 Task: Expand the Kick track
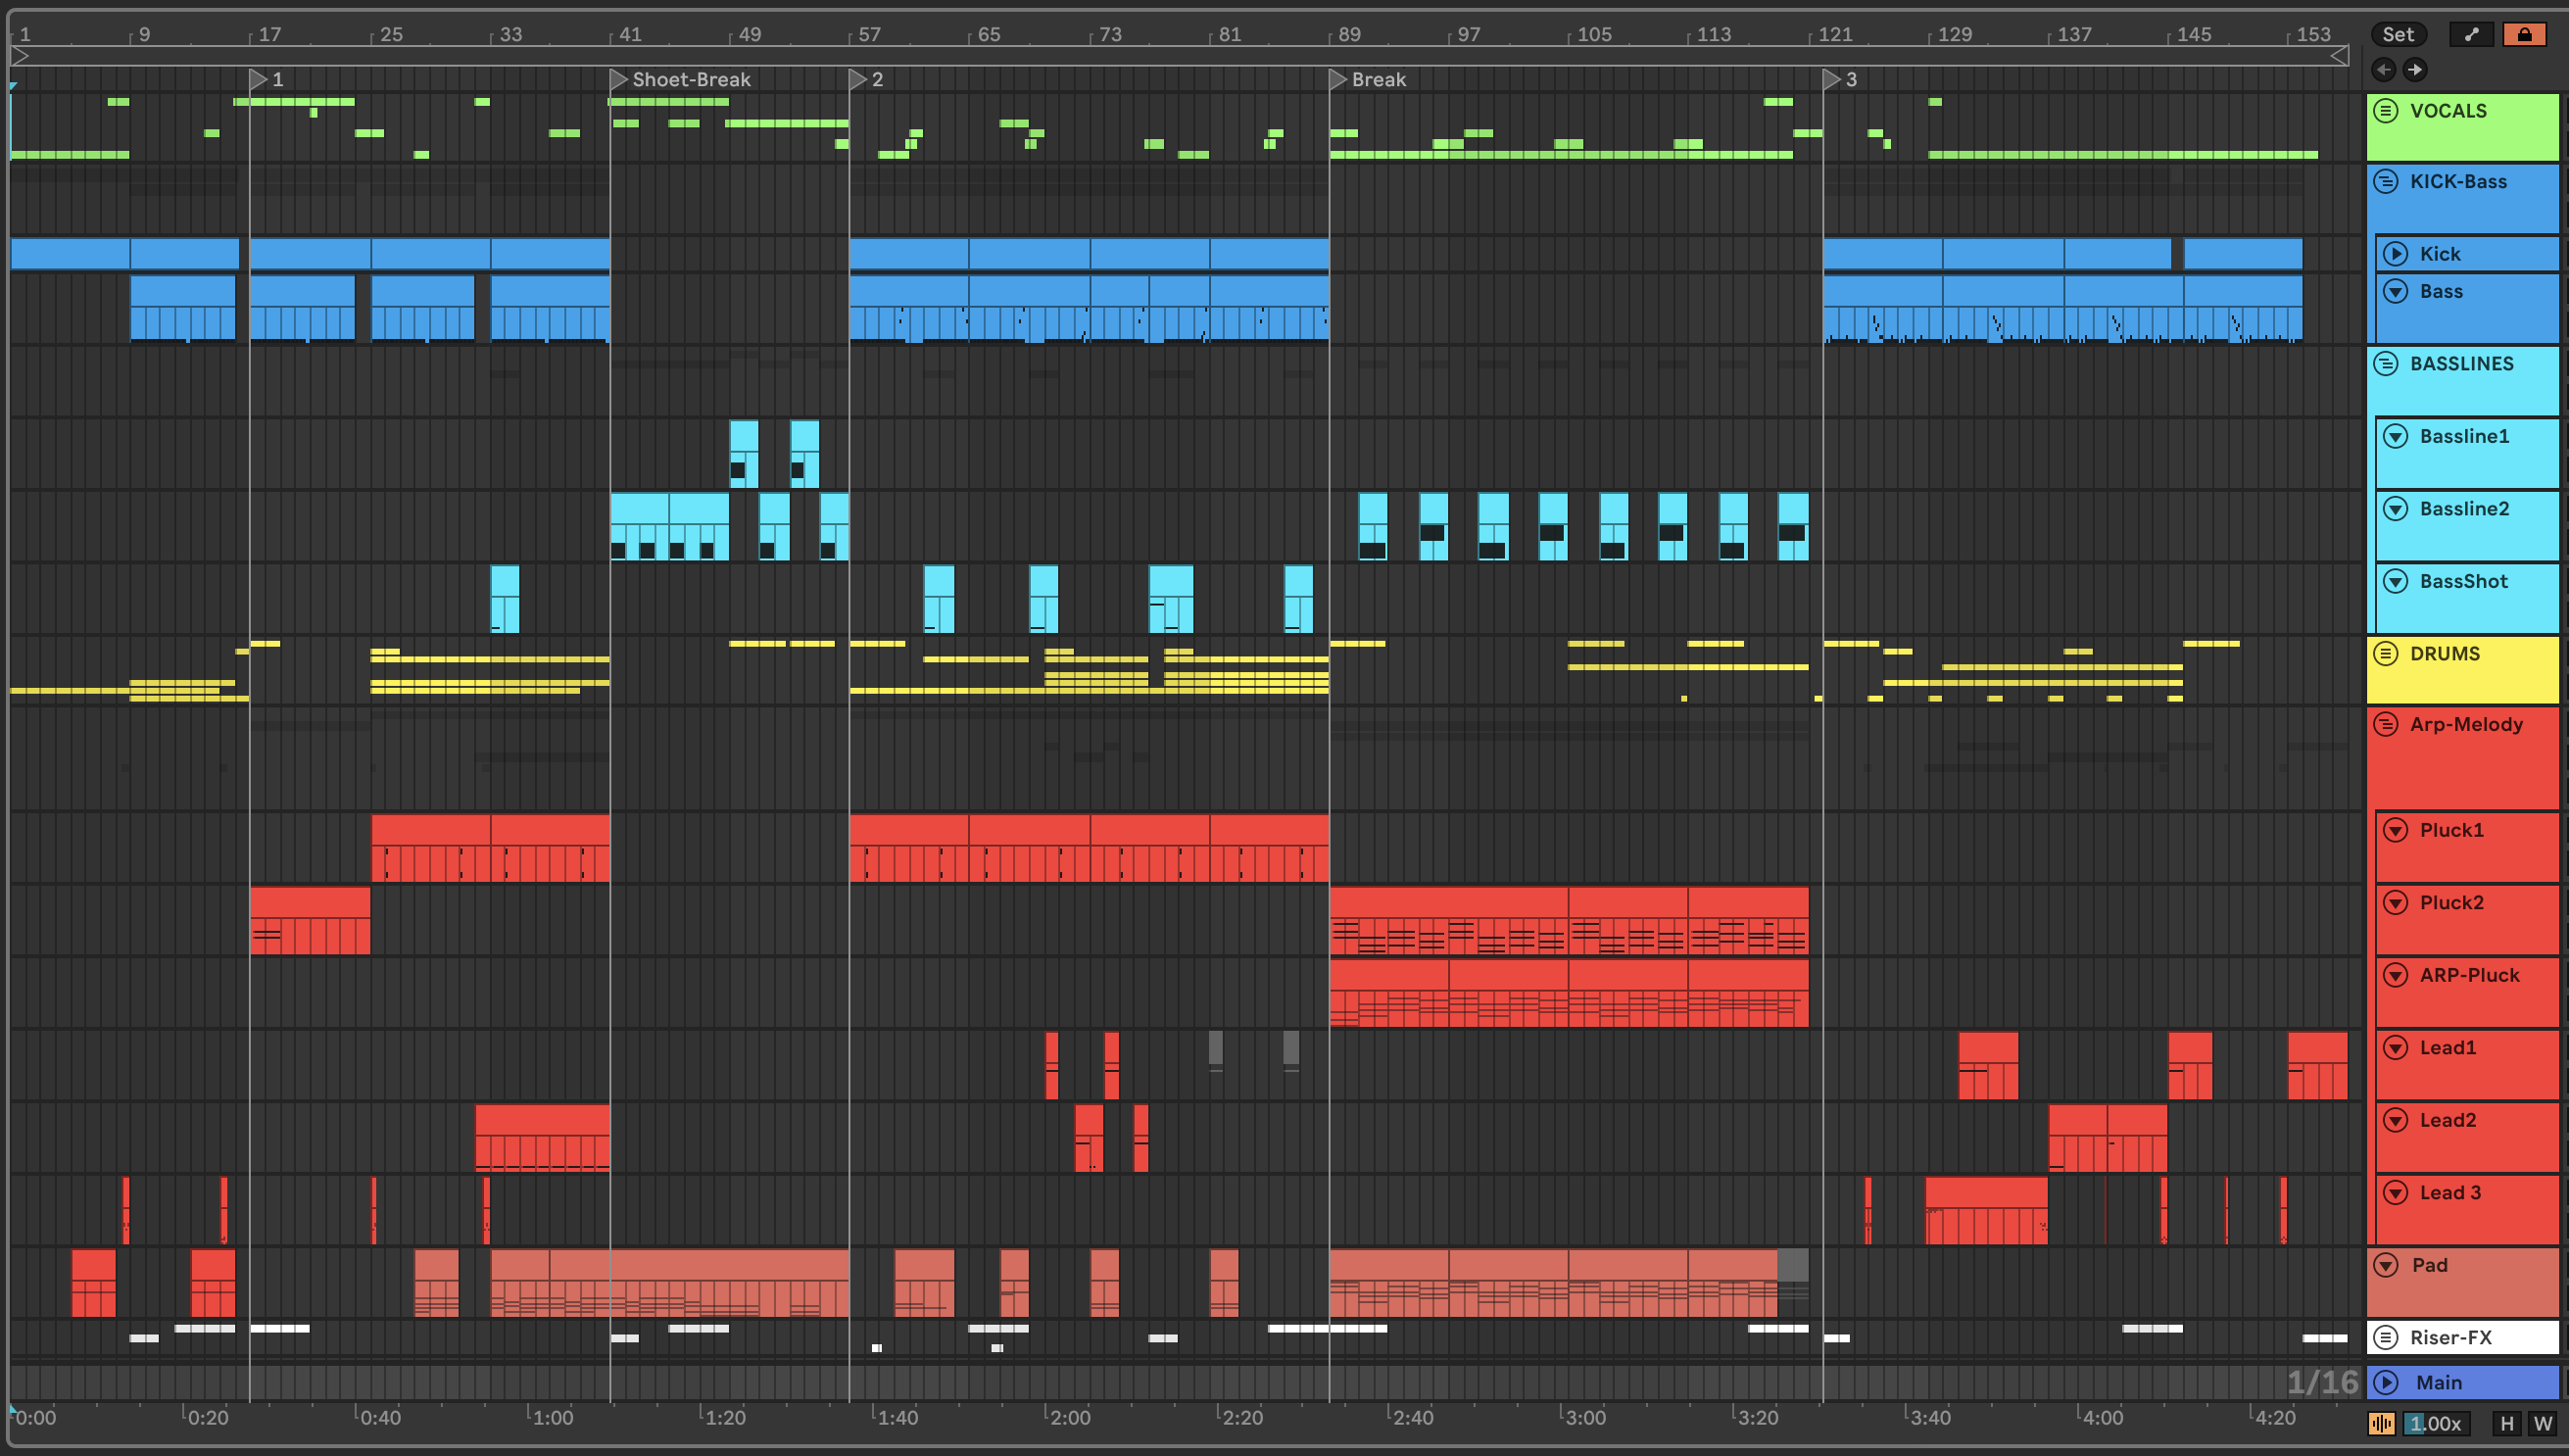coord(2395,254)
